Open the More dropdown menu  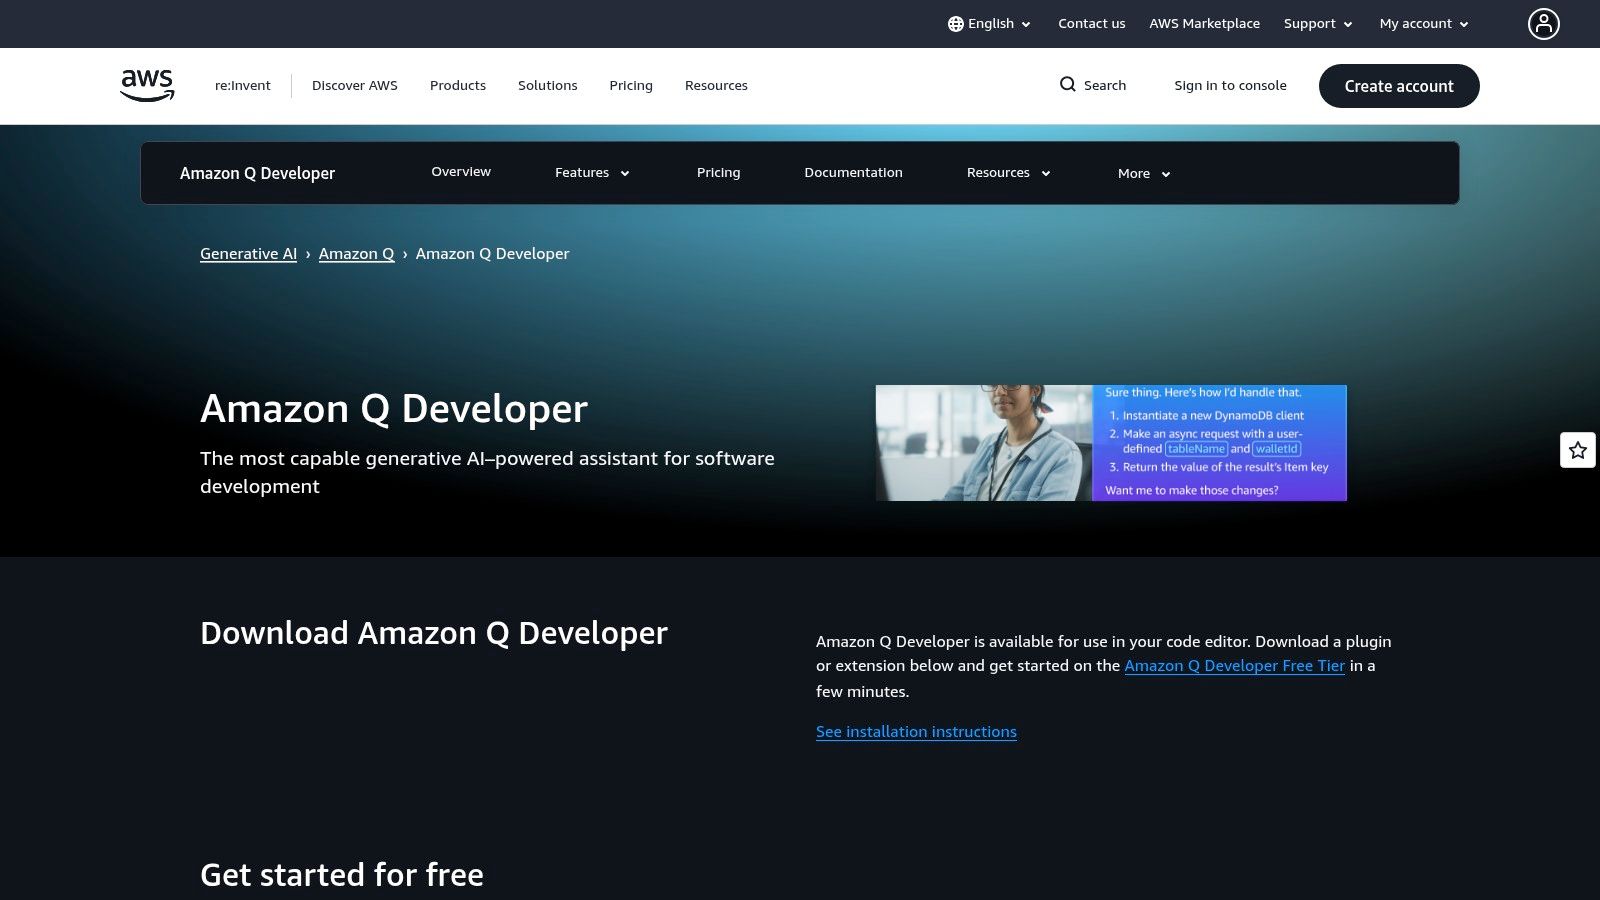pos(1142,173)
